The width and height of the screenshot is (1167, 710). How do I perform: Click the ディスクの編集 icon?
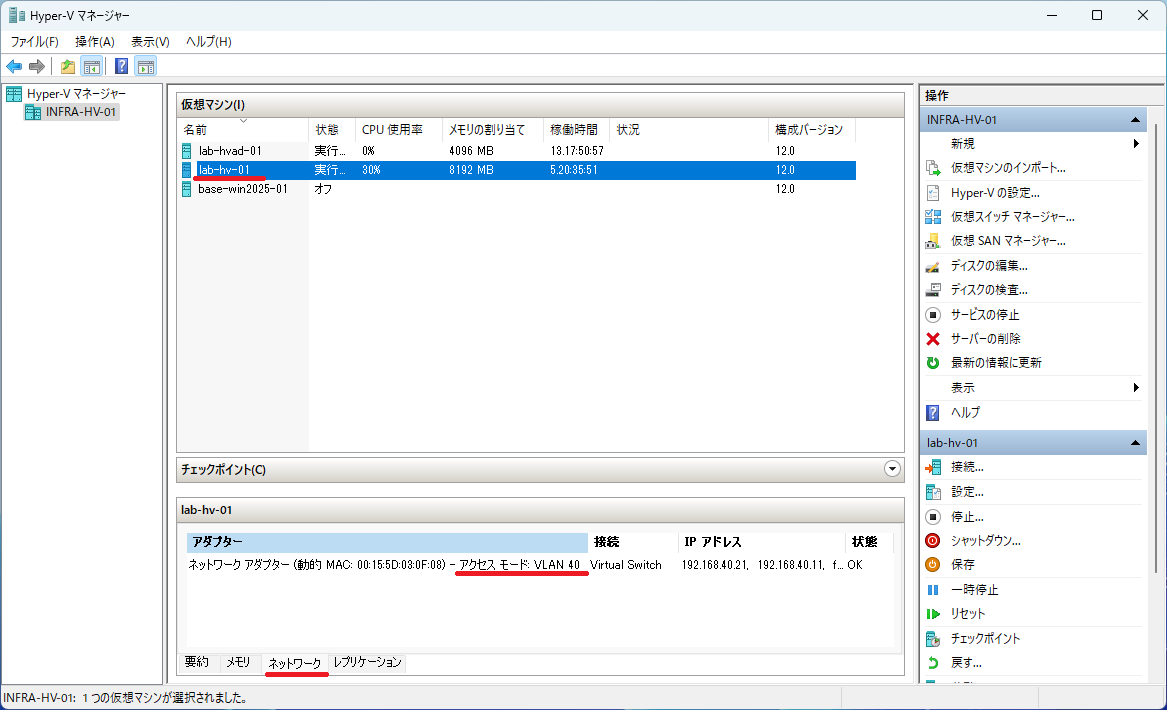click(933, 266)
